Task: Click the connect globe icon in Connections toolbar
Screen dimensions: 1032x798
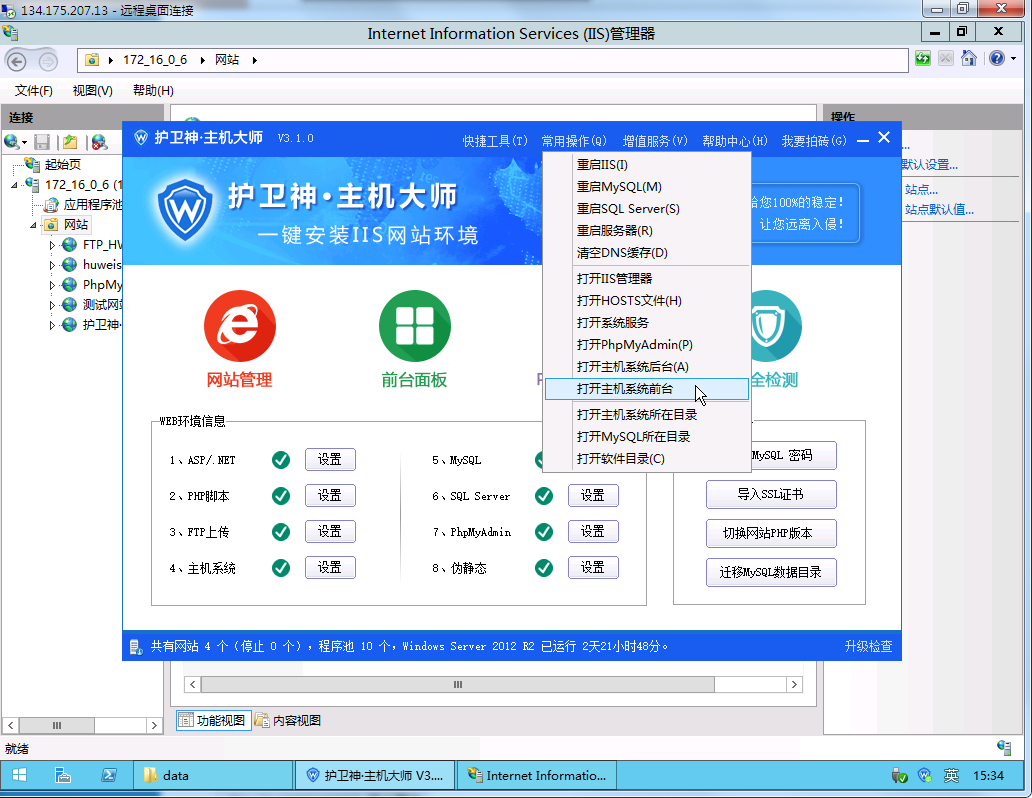Action: tap(11, 142)
